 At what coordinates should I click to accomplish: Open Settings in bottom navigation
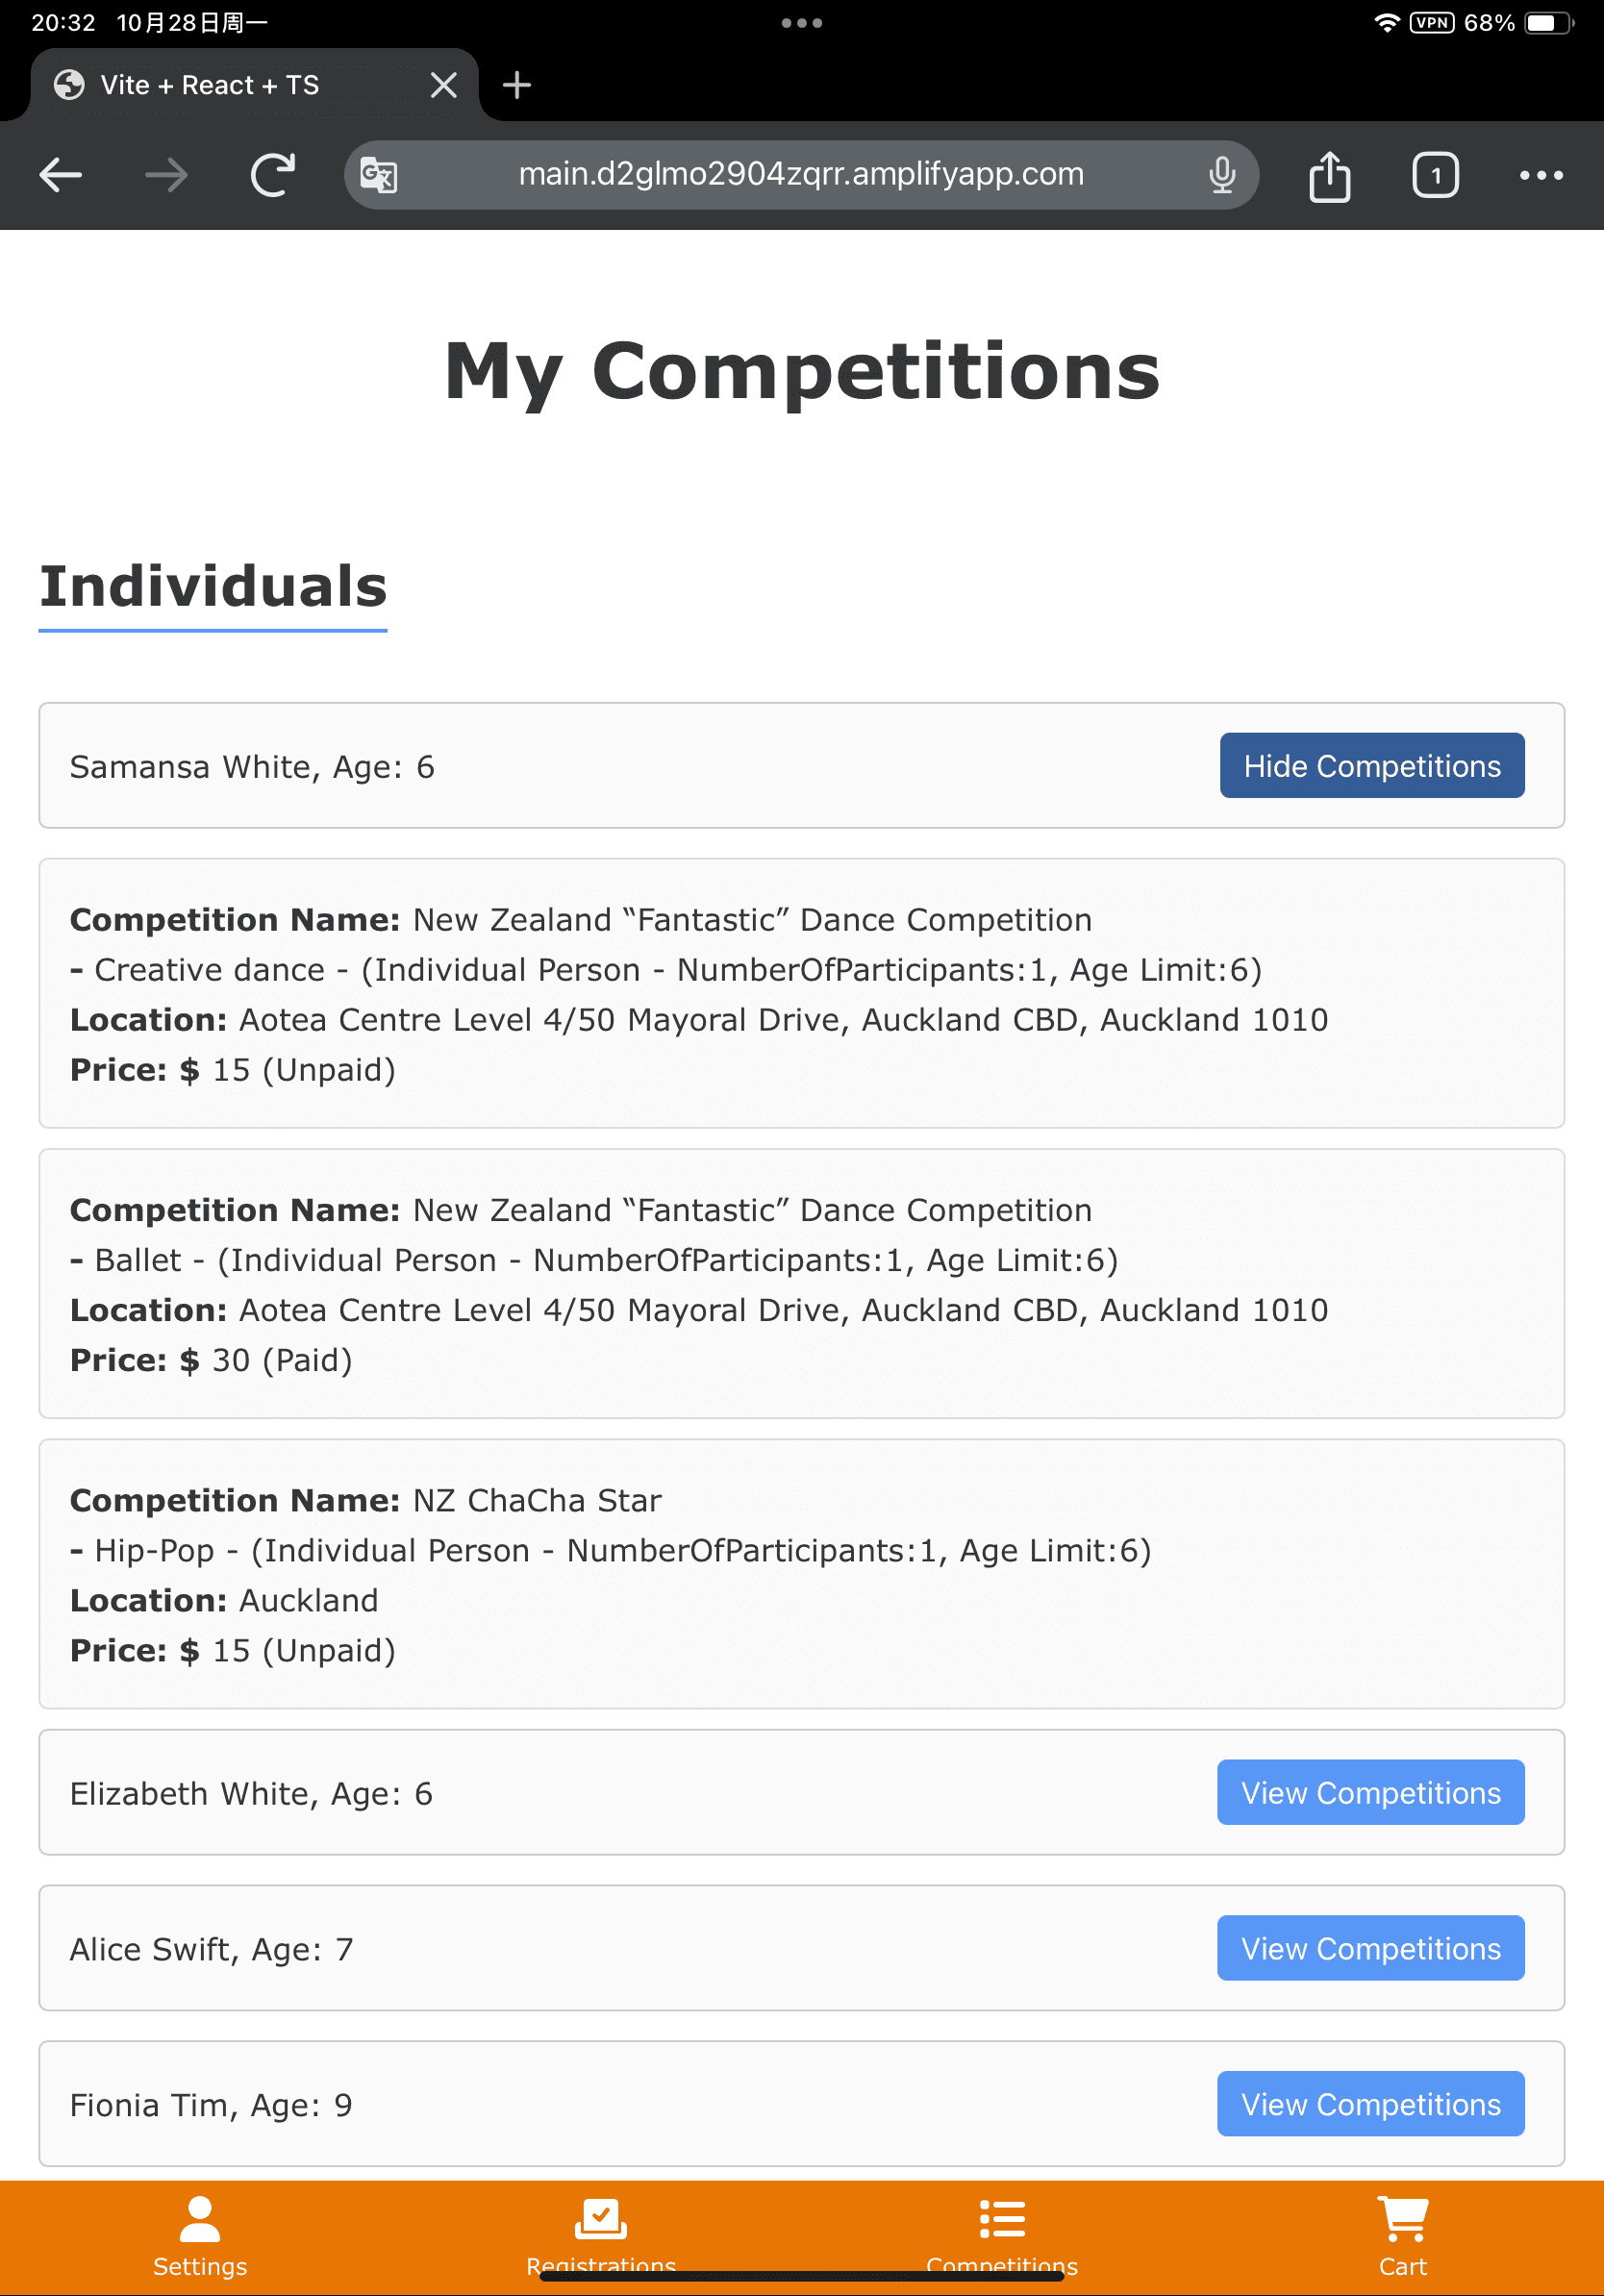click(x=200, y=2236)
